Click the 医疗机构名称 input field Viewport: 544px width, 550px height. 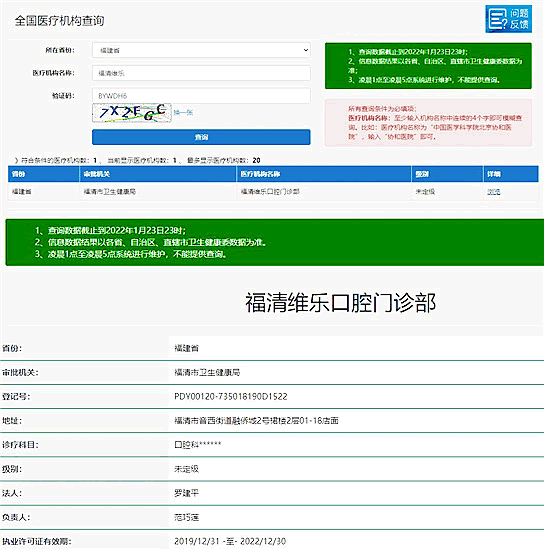point(201,73)
